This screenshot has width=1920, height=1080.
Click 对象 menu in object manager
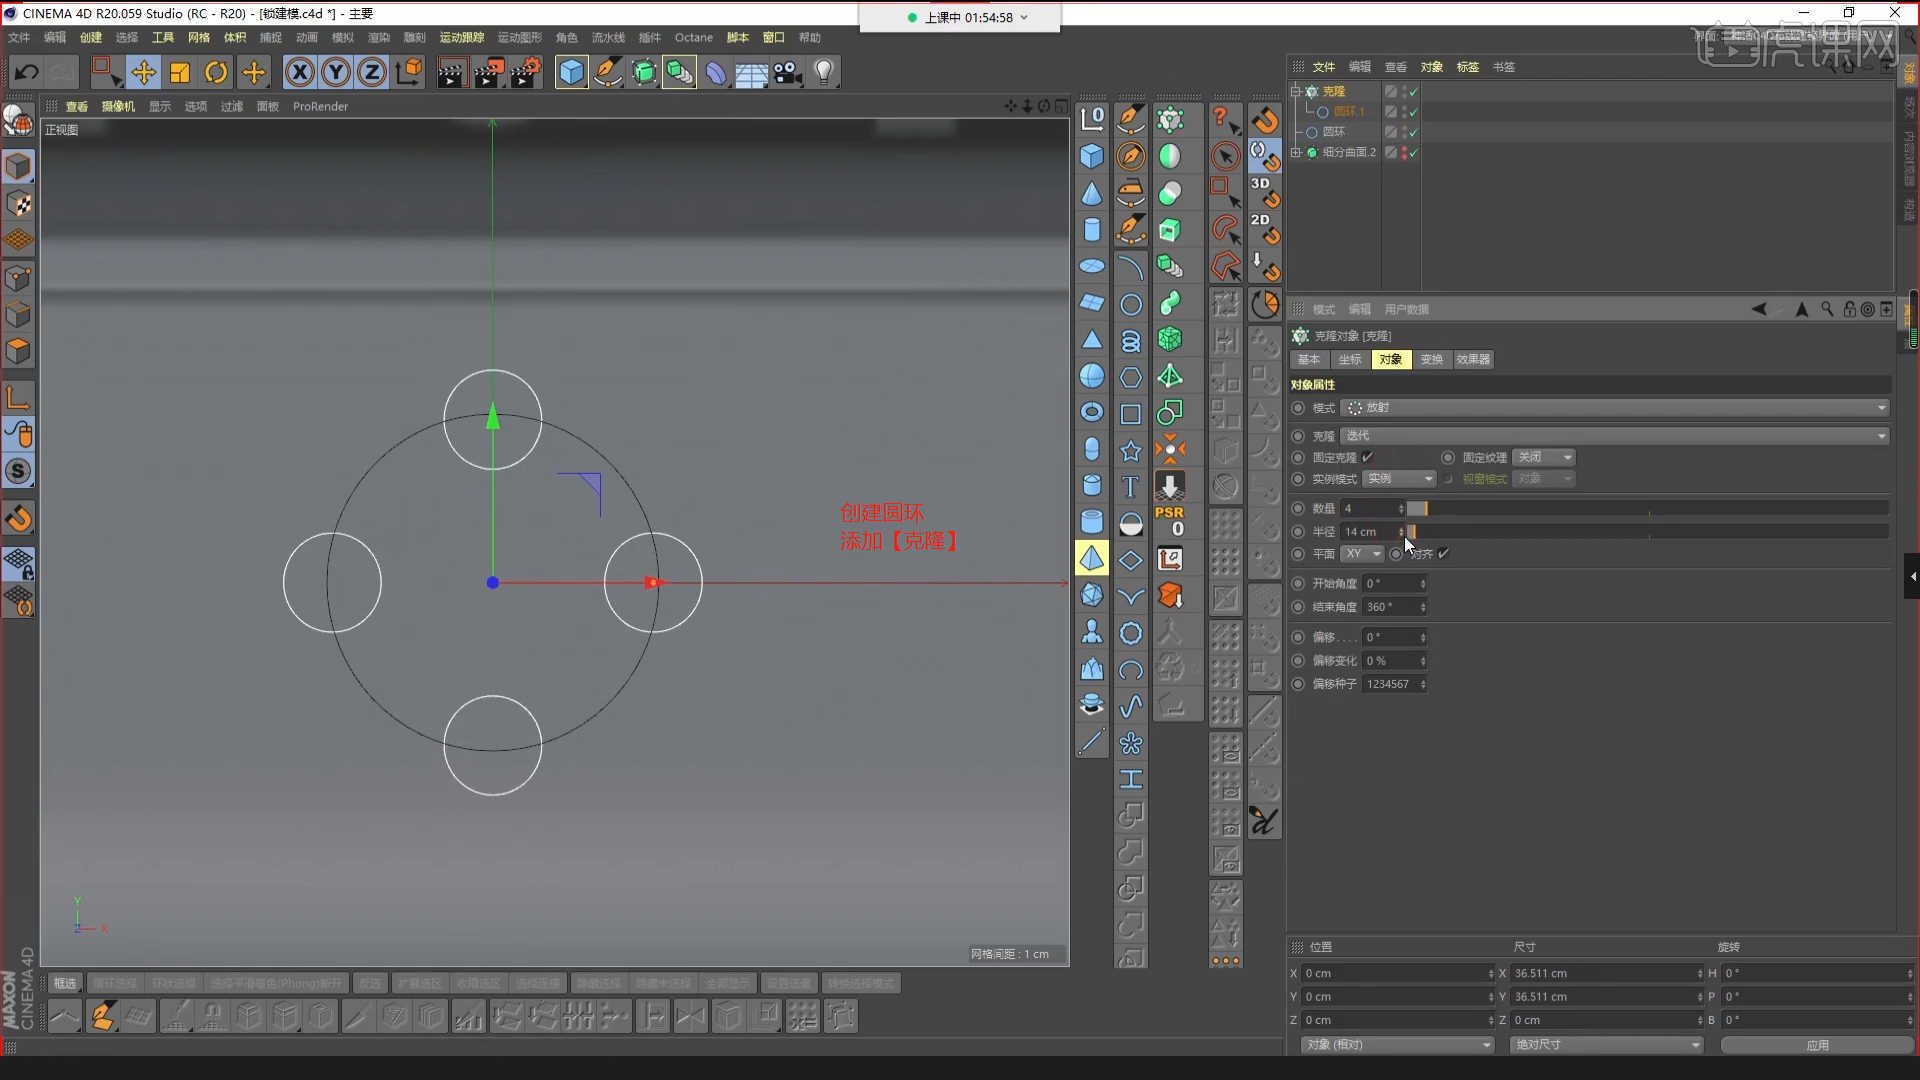tap(1431, 67)
